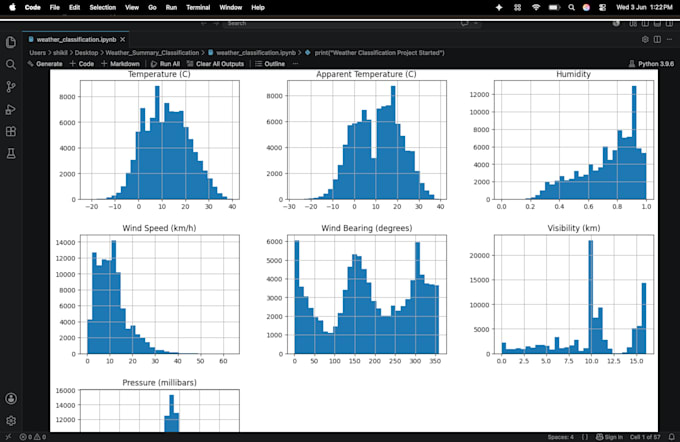680x442 pixels.
Task: Open the Manage gear in activity bar
Action: point(11,420)
